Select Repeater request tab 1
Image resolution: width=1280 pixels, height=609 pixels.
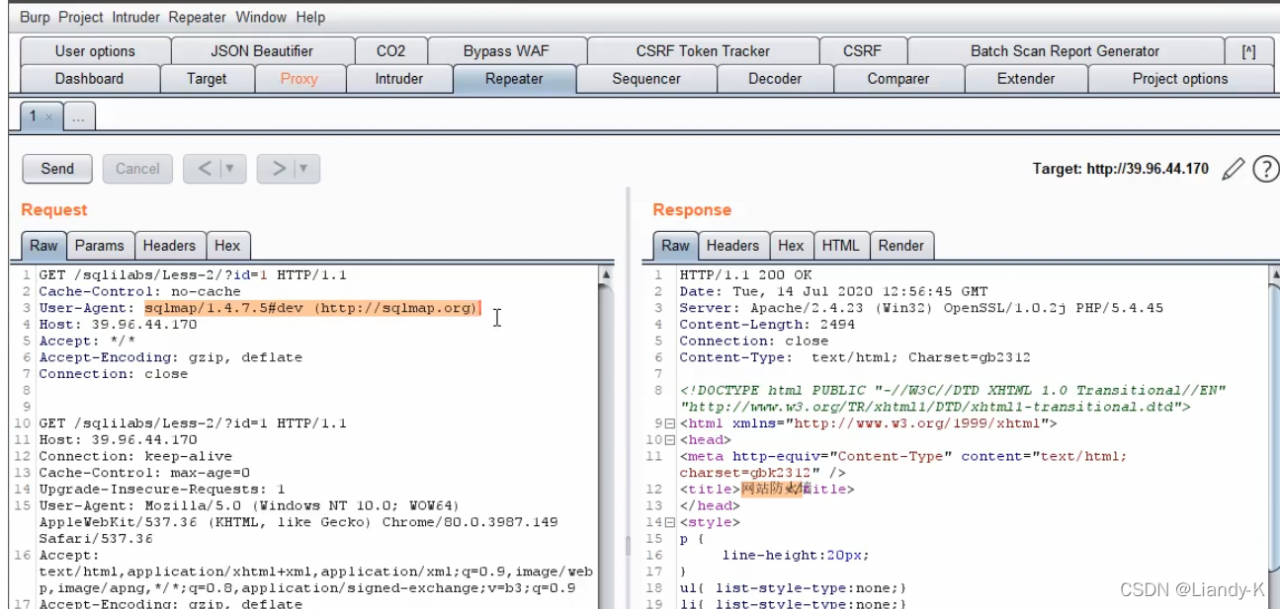(x=41, y=116)
